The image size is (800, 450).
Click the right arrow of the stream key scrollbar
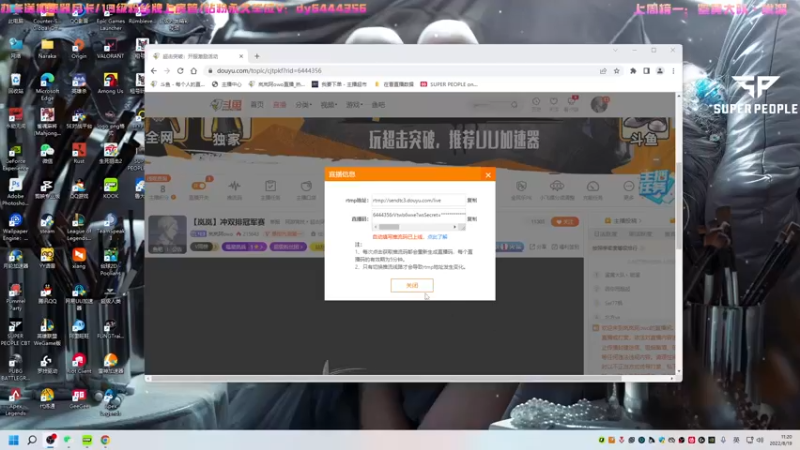pos(455,227)
